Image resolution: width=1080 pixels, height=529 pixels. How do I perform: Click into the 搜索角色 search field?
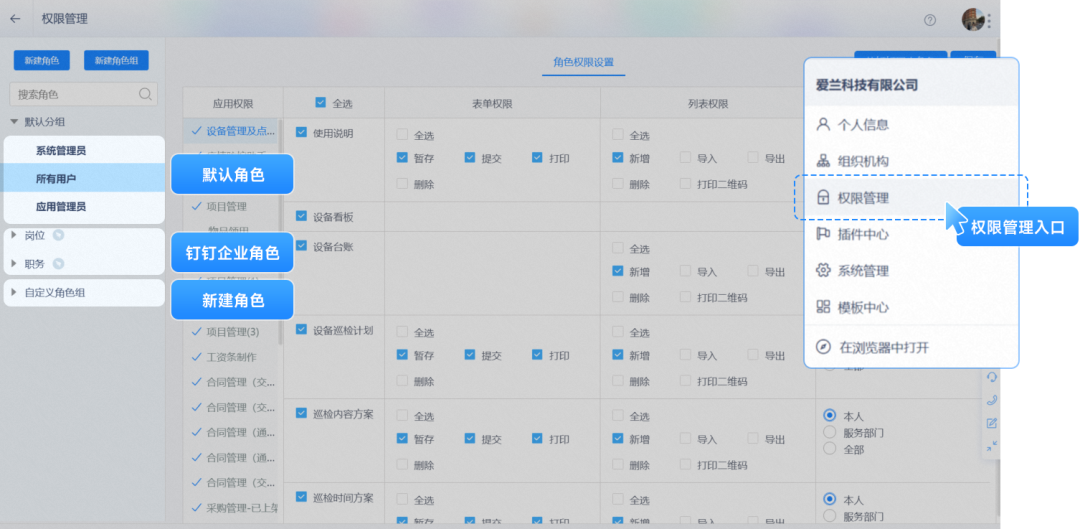75,94
